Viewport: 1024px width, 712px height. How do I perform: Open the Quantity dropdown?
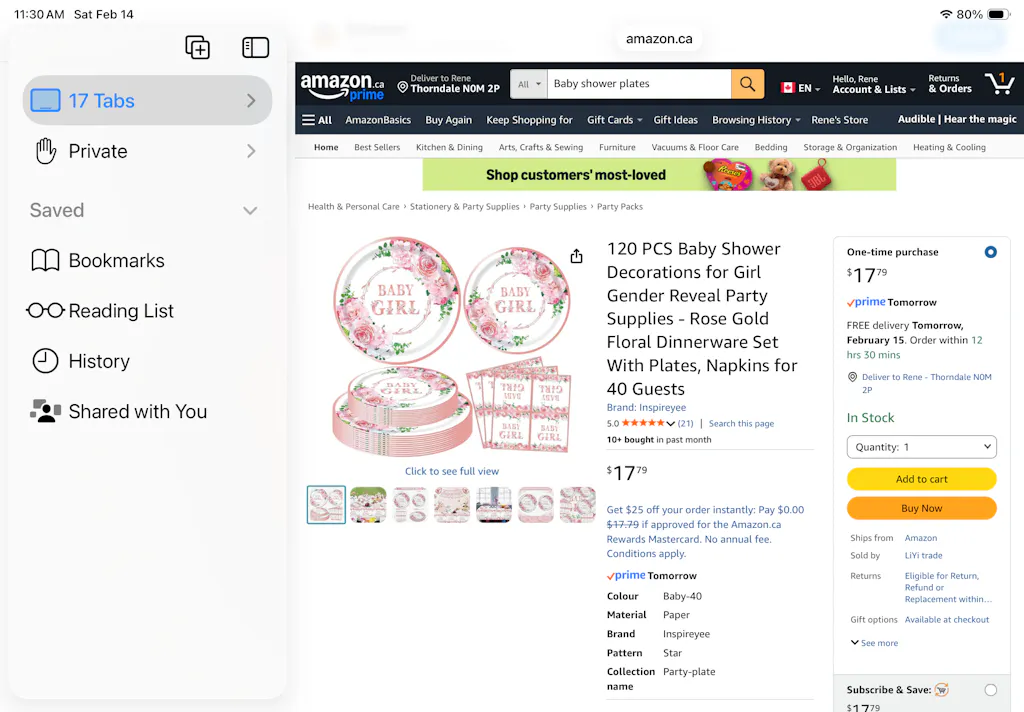pos(921,447)
